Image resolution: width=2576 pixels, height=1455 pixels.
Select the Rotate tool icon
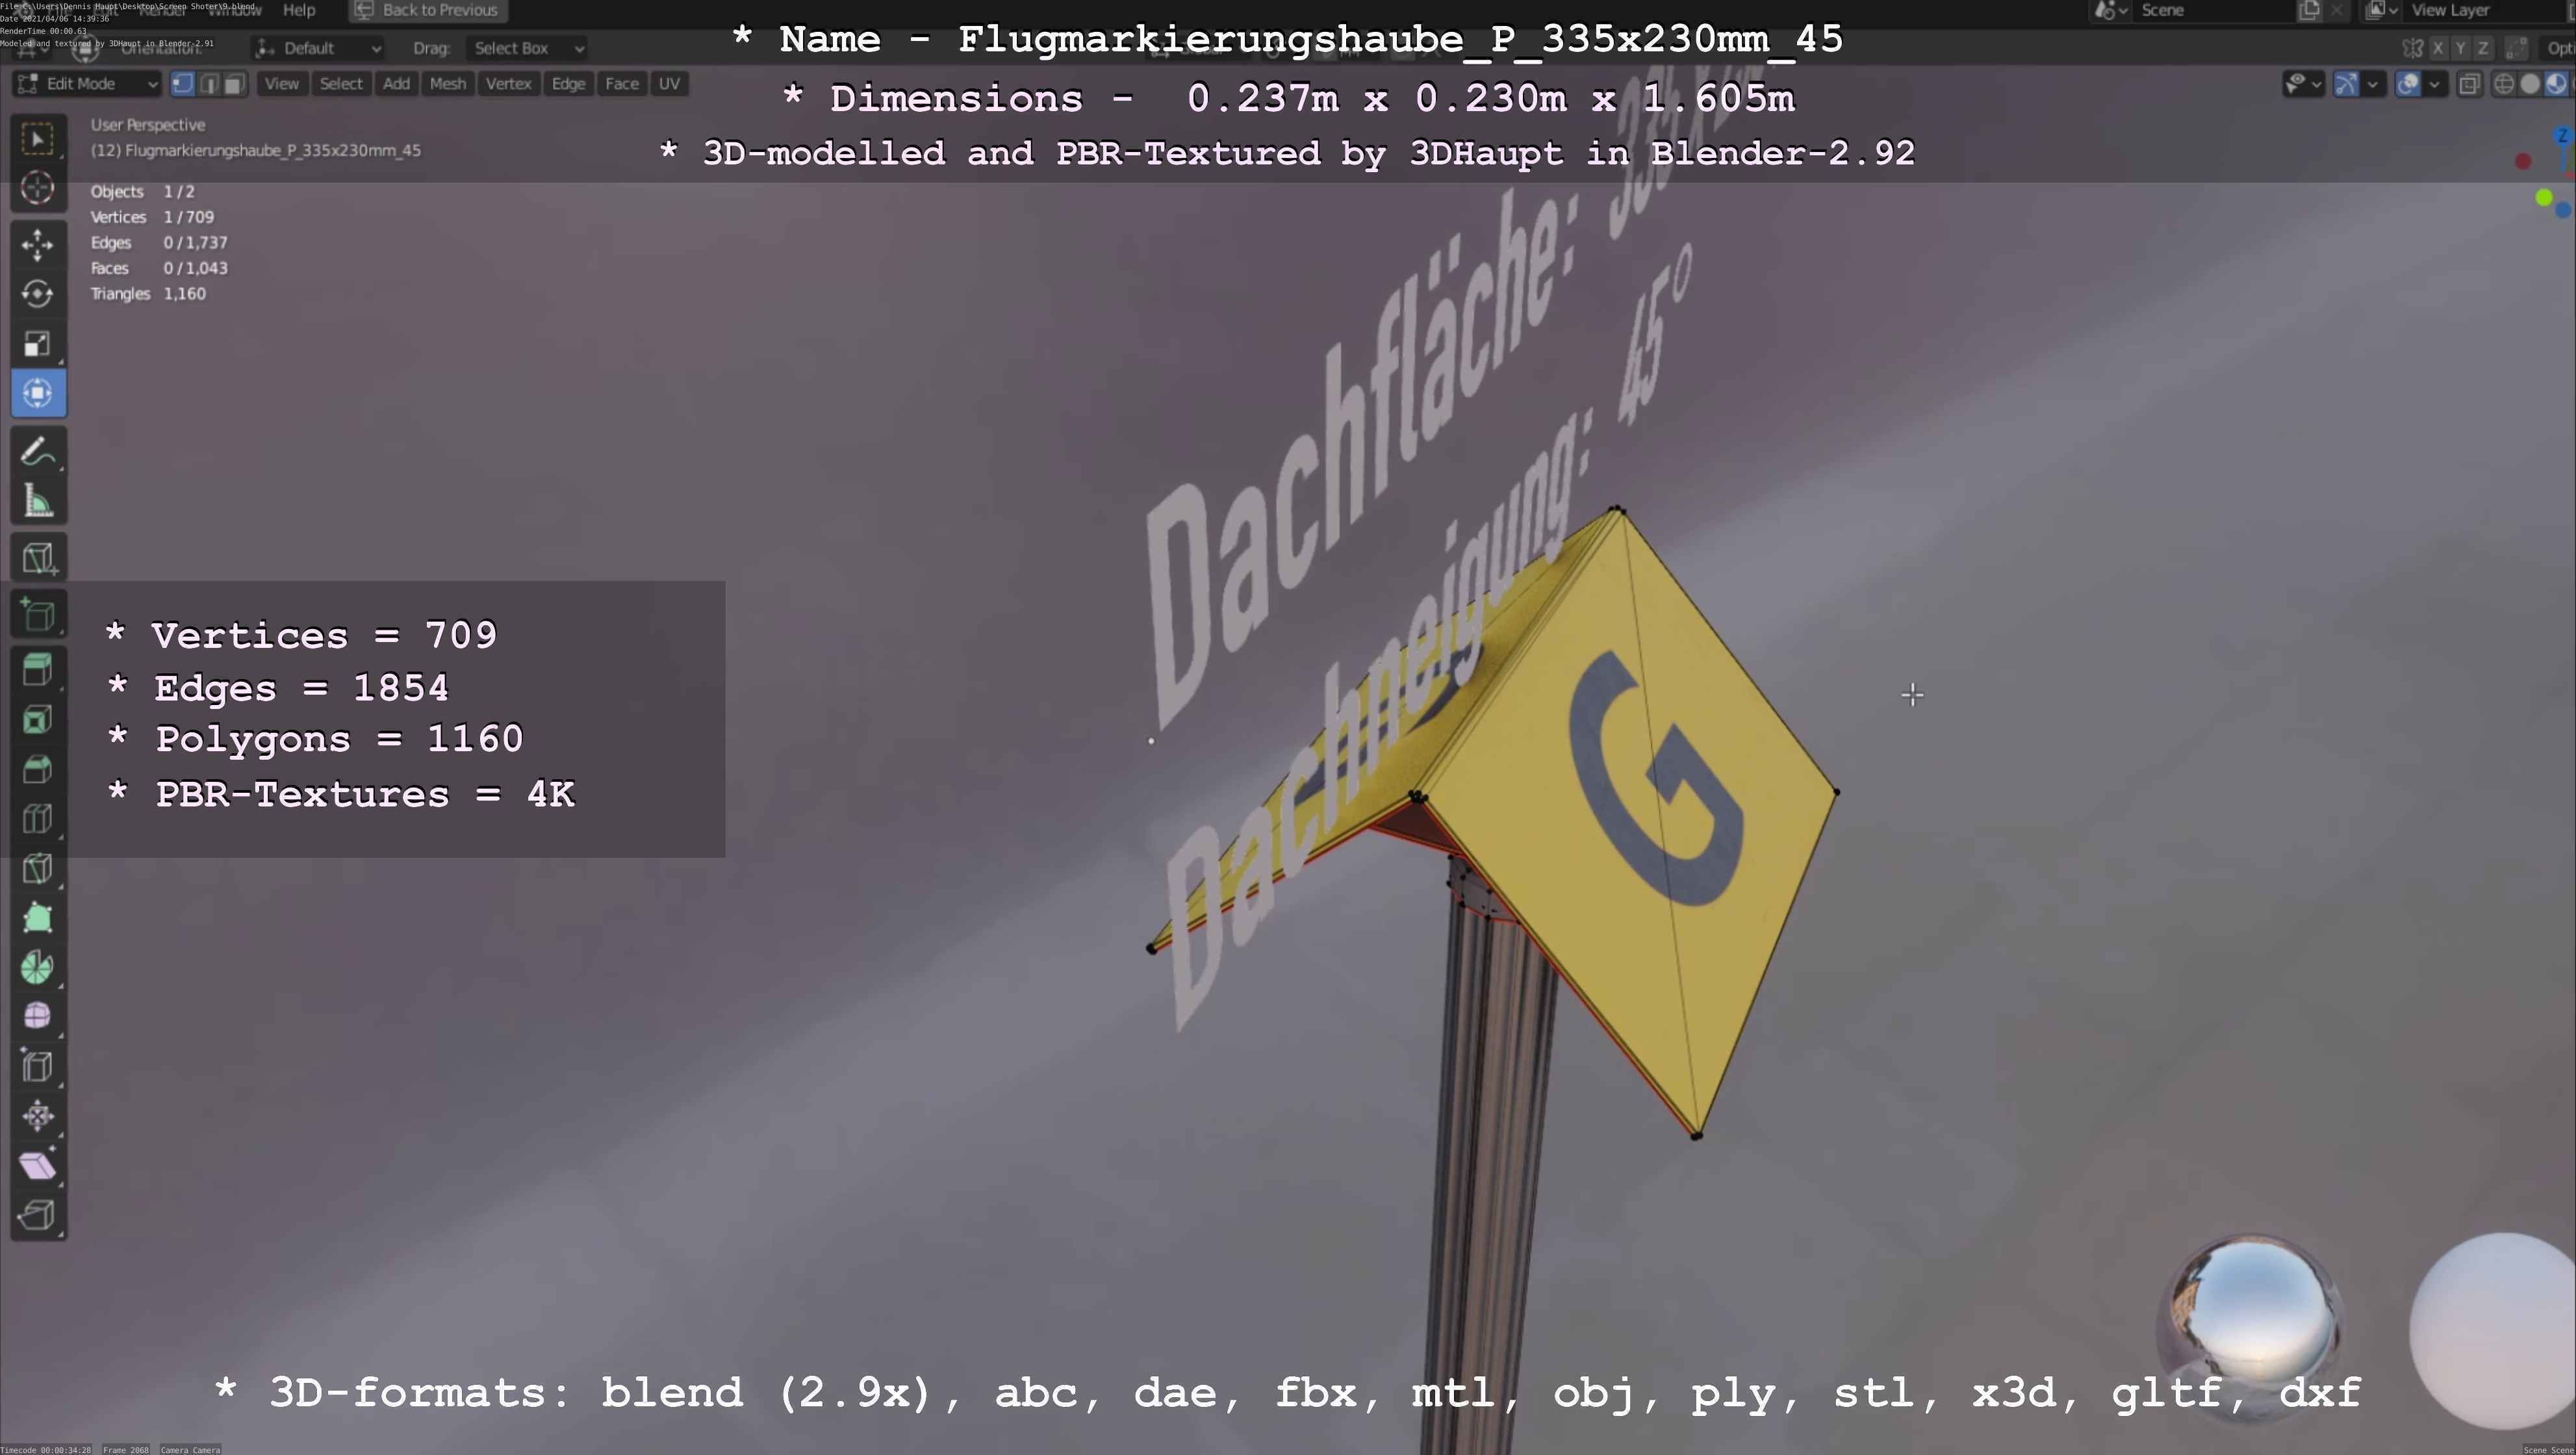pos(38,294)
